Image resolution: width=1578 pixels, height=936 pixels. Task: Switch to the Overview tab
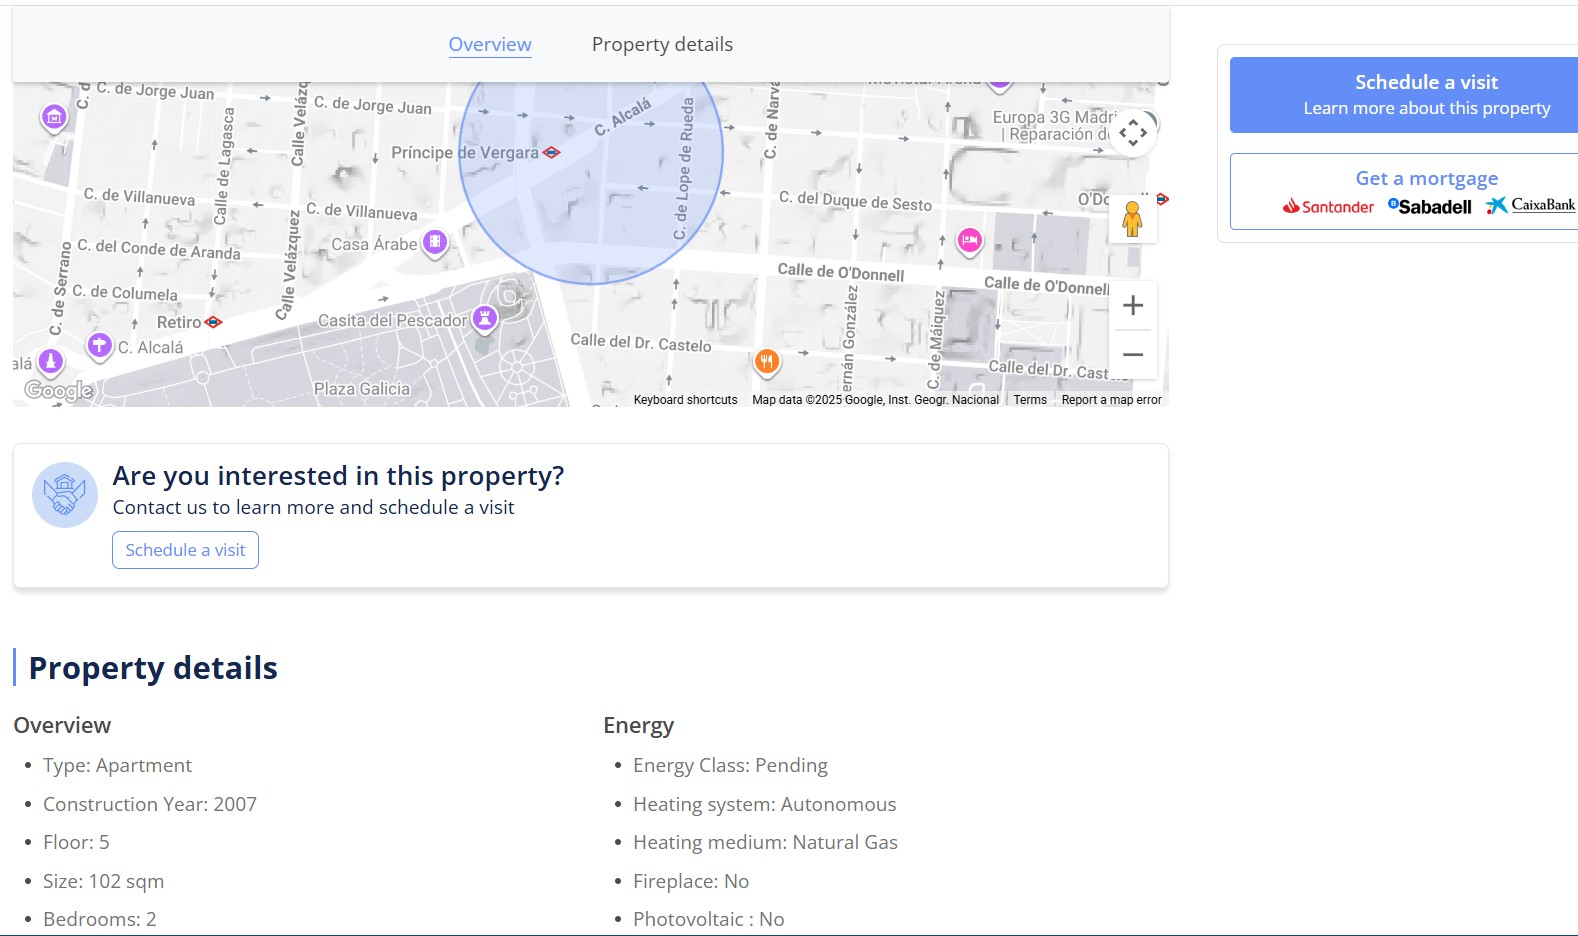tap(490, 44)
